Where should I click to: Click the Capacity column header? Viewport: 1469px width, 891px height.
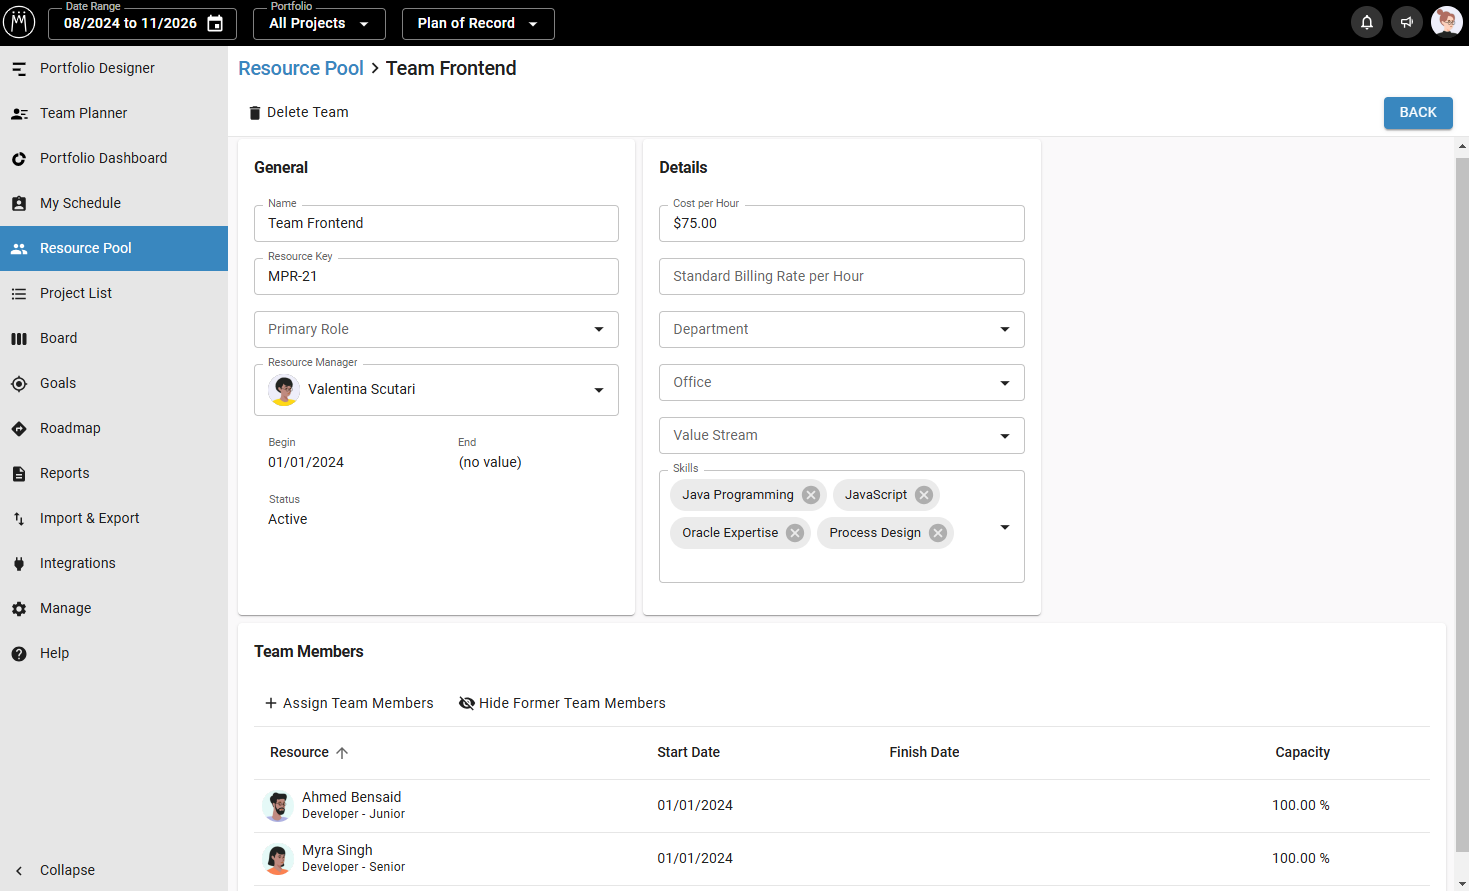pyautogui.click(x=1302, y=752)
